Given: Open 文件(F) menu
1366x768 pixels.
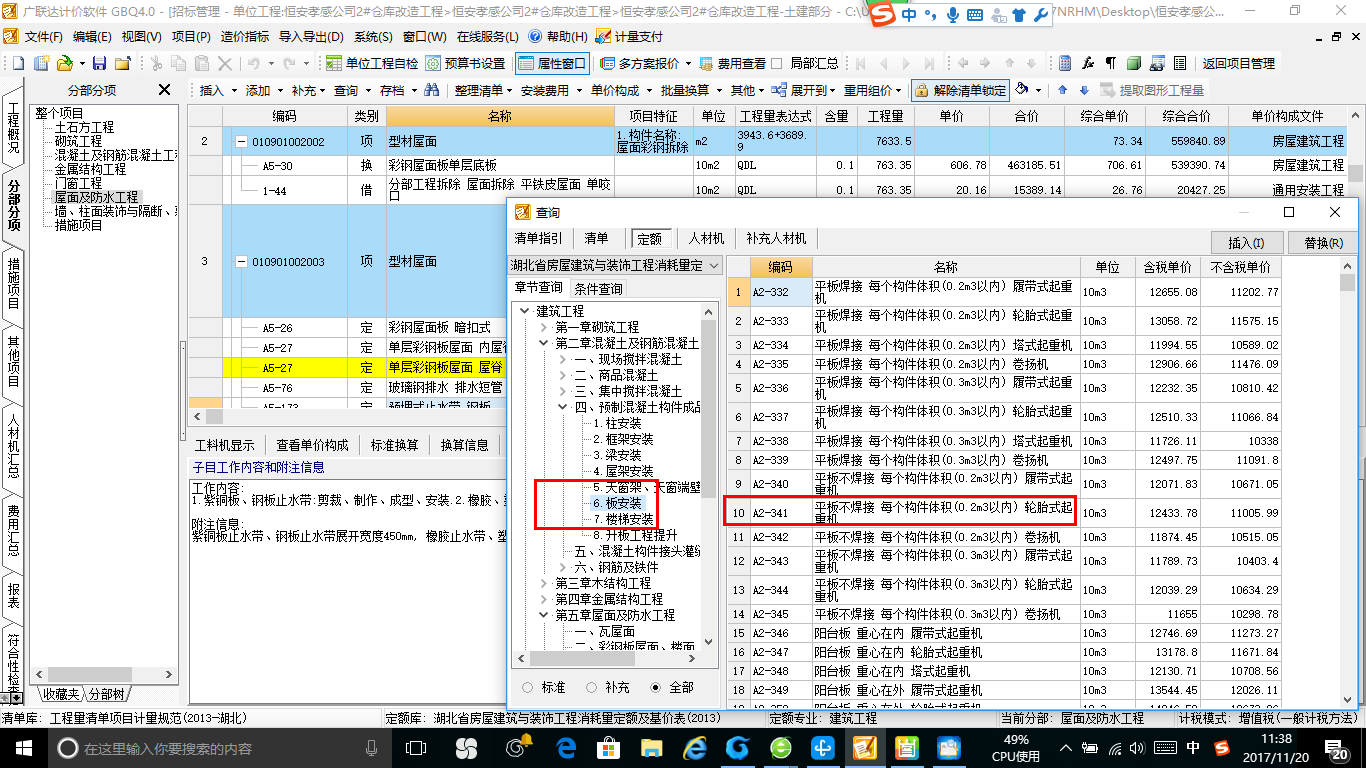Looking at the screenshot, I should (x=42, y=36).
